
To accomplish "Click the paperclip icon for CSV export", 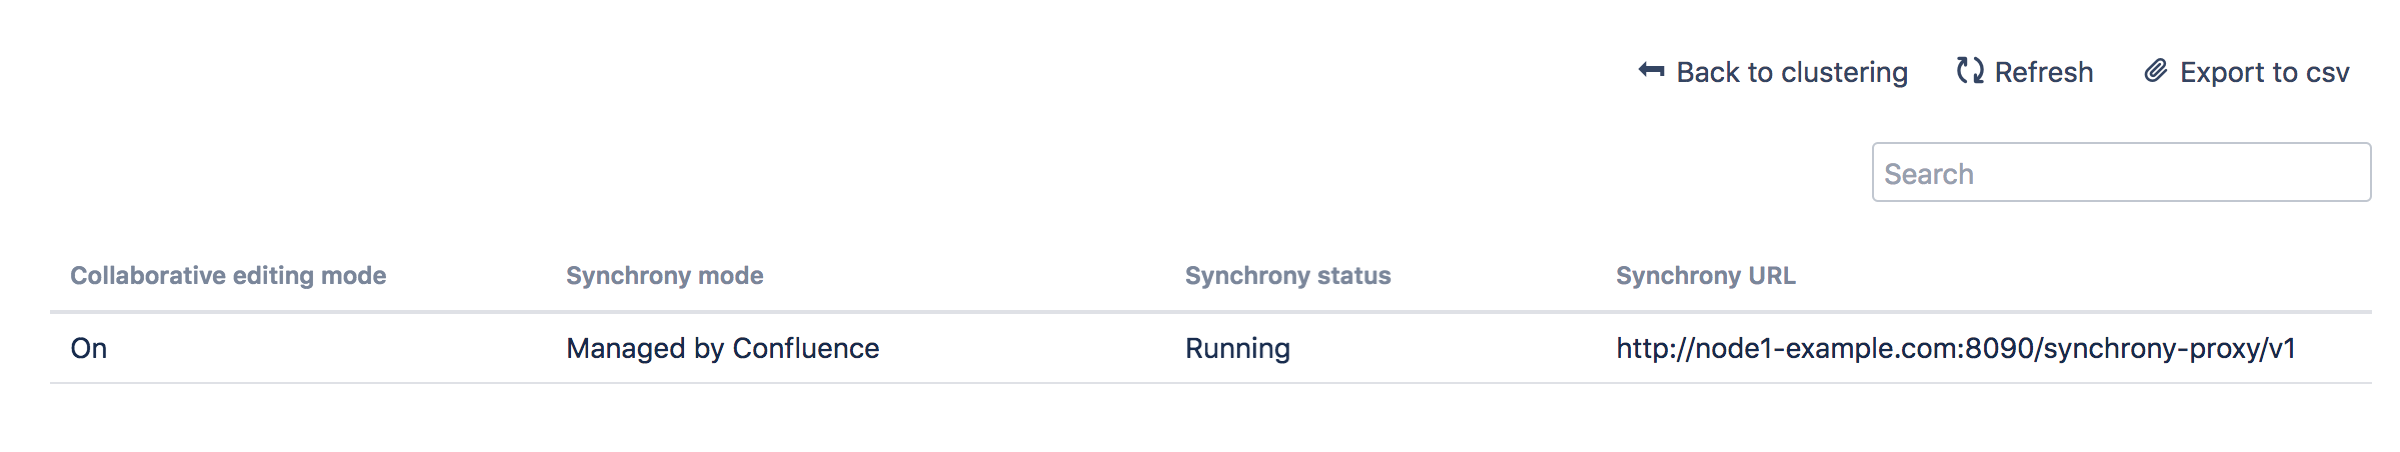I will [x=2156, y=71].
